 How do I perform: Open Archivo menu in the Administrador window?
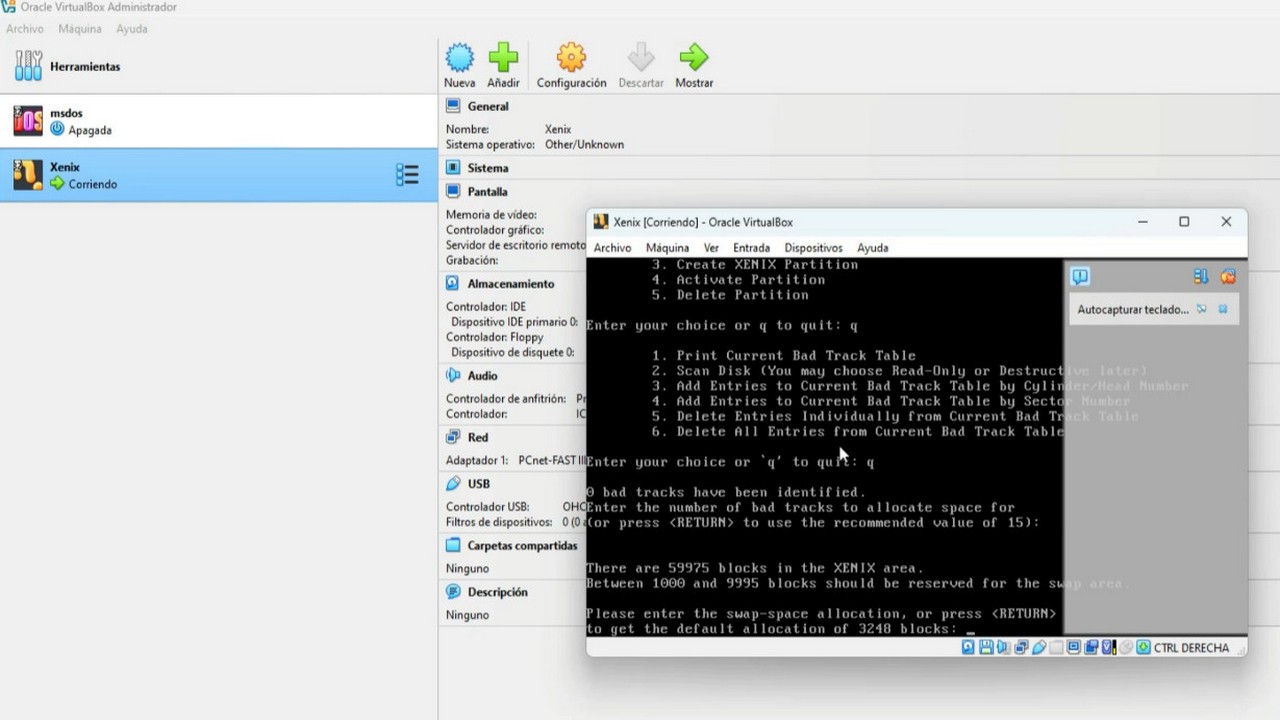[x=25, y=29]
